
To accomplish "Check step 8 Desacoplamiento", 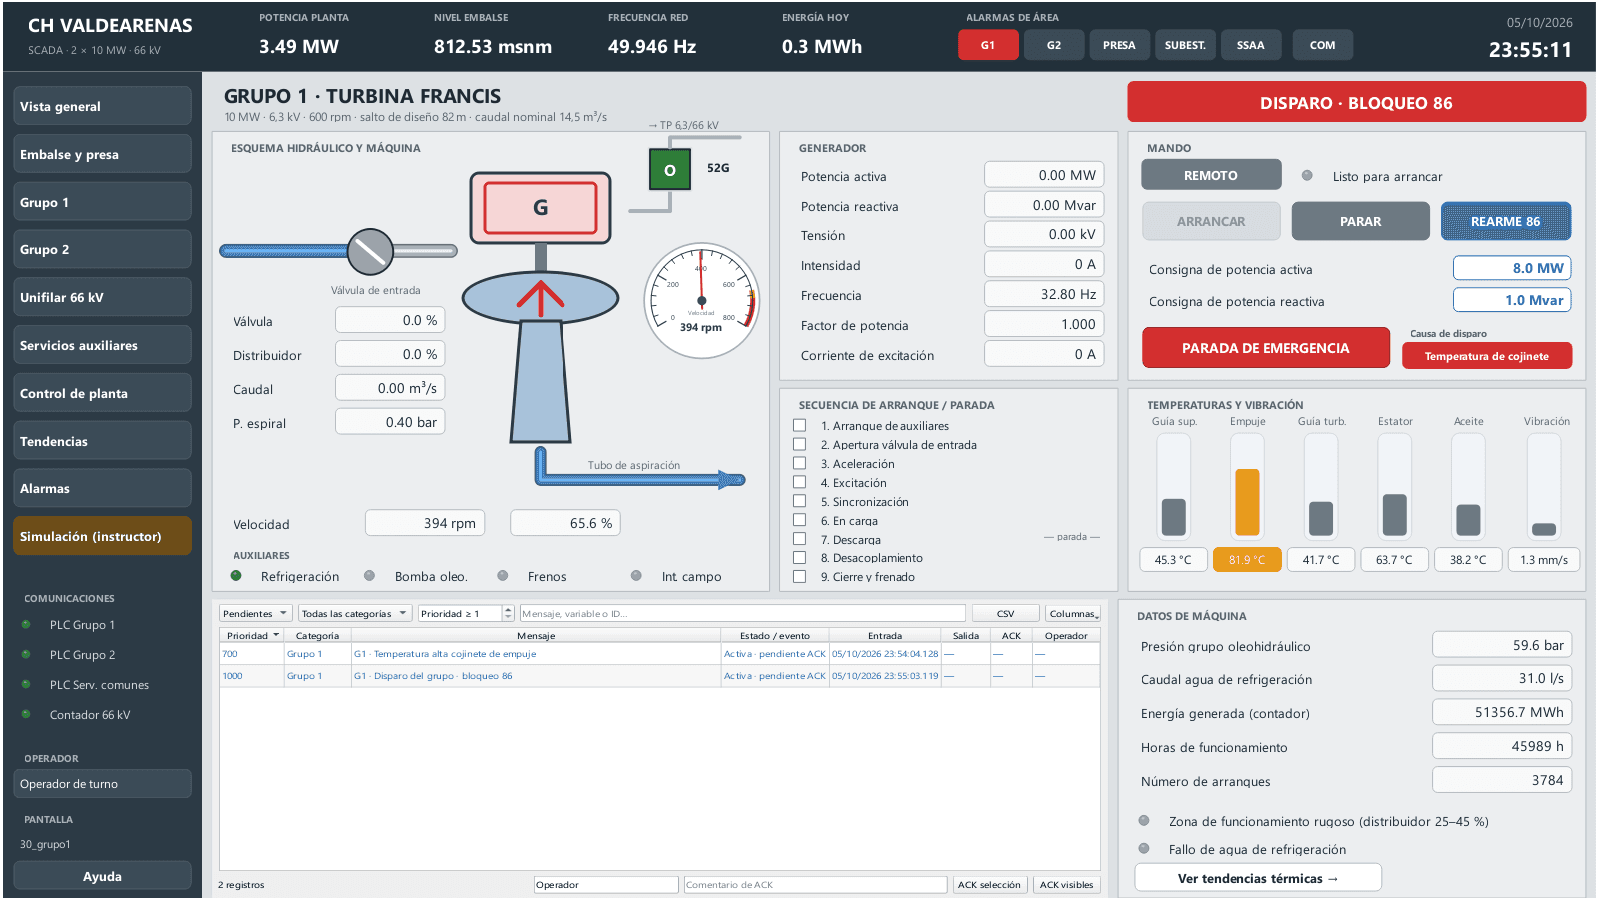I will 799,557.
